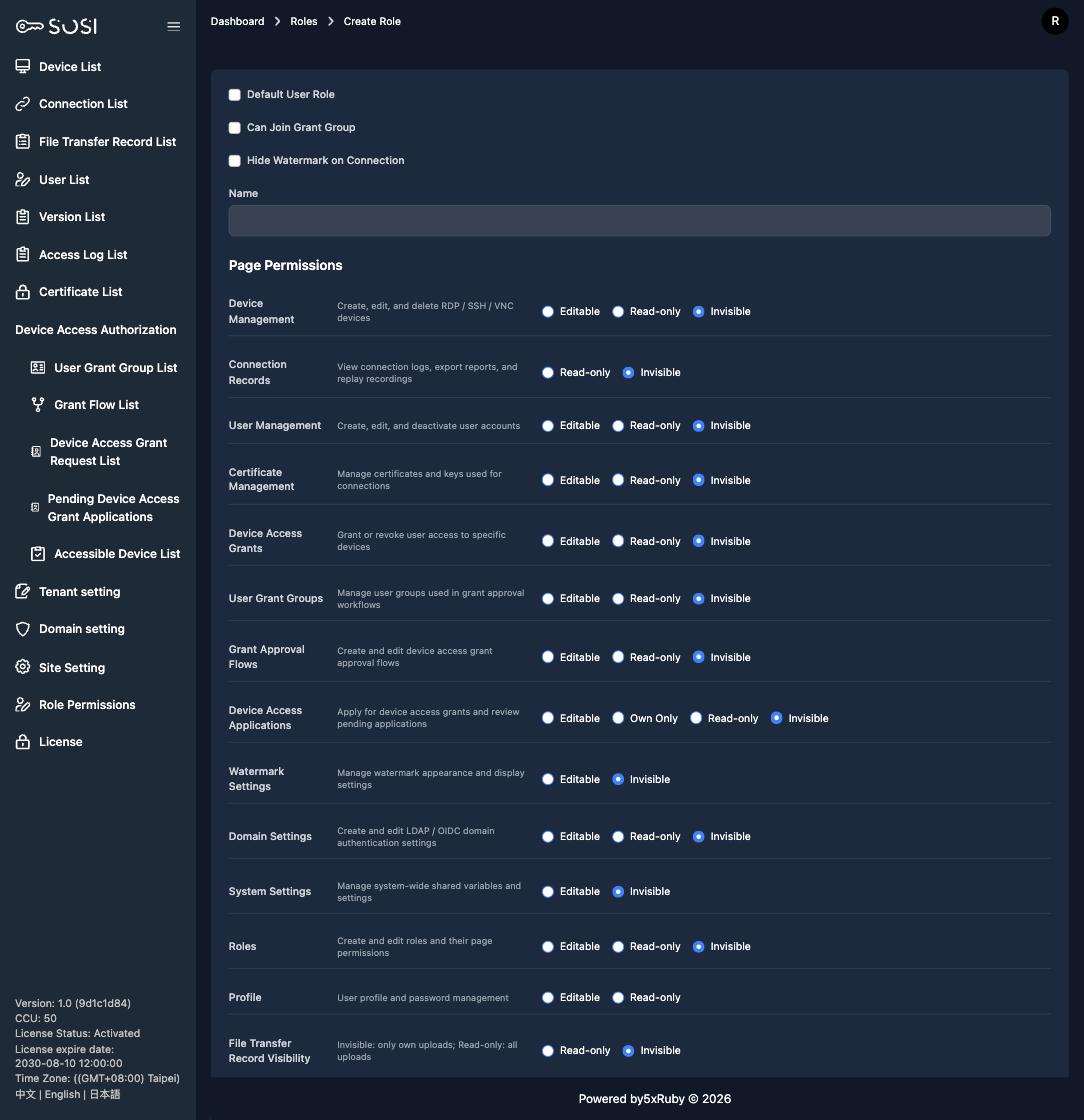Set Watermark Settings to Editable
1084x1120 pixels.
[548, 779]
